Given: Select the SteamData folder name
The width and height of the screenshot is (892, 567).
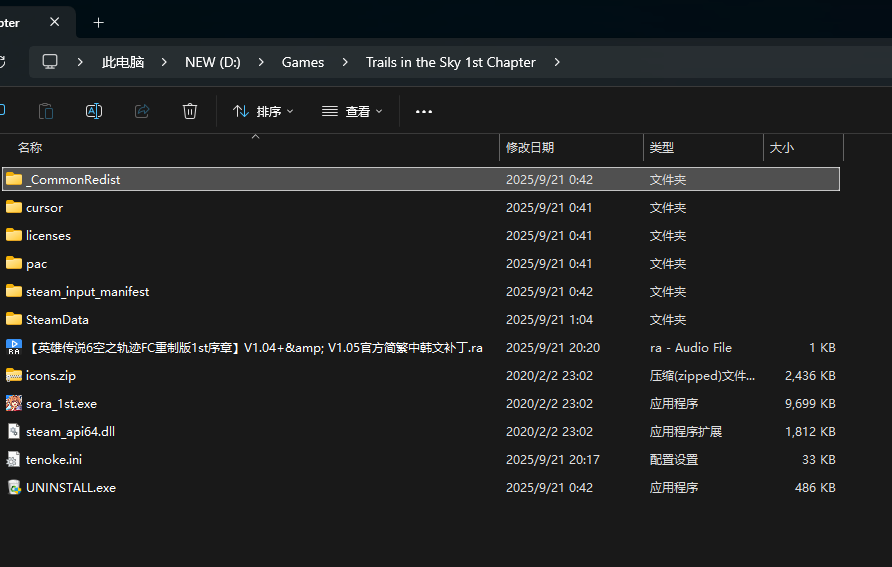Looking at the screenshot, I should (x=57, y=320).
